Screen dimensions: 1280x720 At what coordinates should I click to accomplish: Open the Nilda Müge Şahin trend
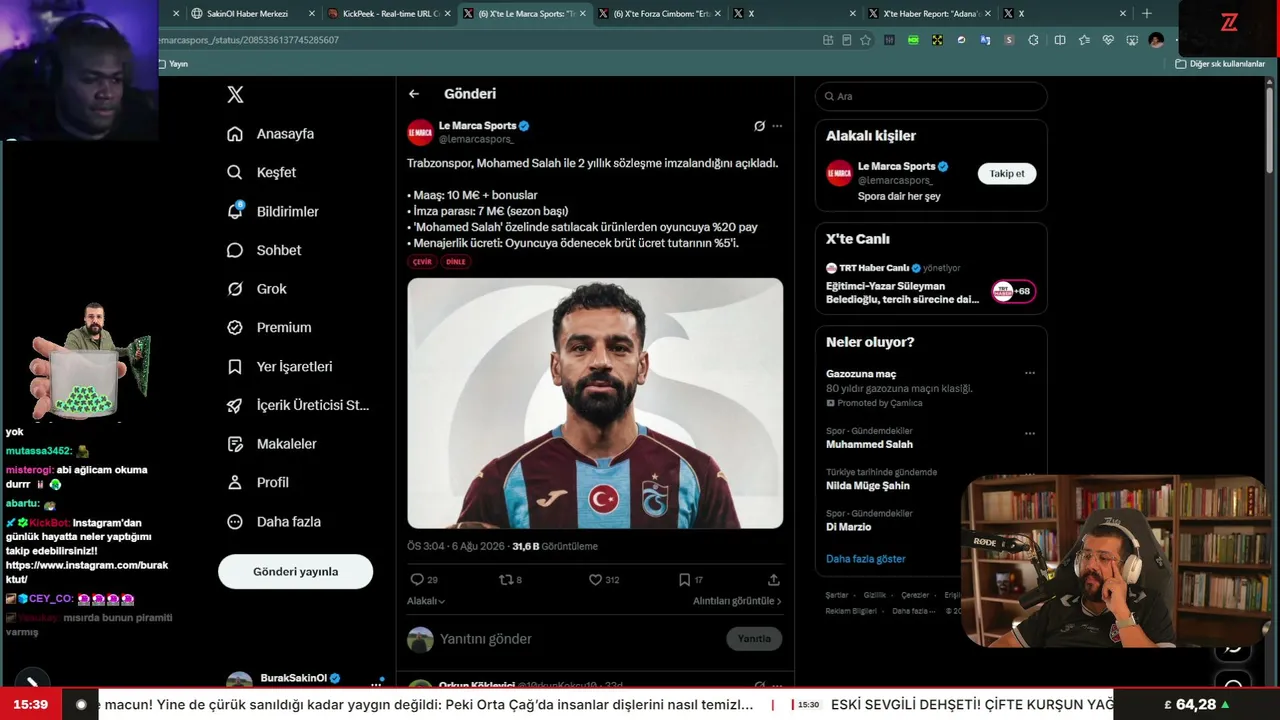868,485
